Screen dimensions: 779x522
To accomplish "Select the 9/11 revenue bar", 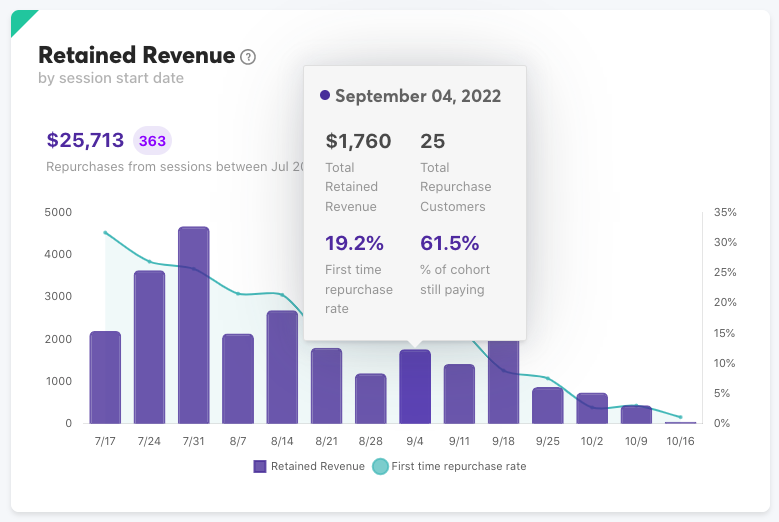I will 459,393.
